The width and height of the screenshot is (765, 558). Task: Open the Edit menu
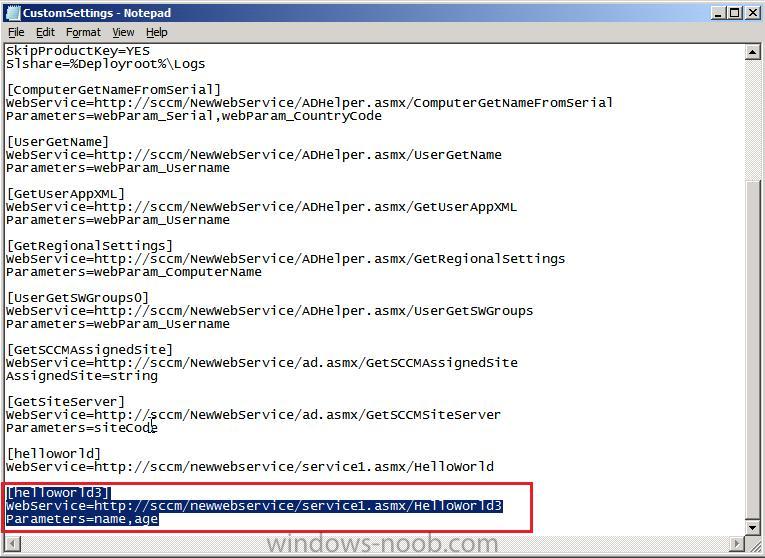[x=45, y=32]
